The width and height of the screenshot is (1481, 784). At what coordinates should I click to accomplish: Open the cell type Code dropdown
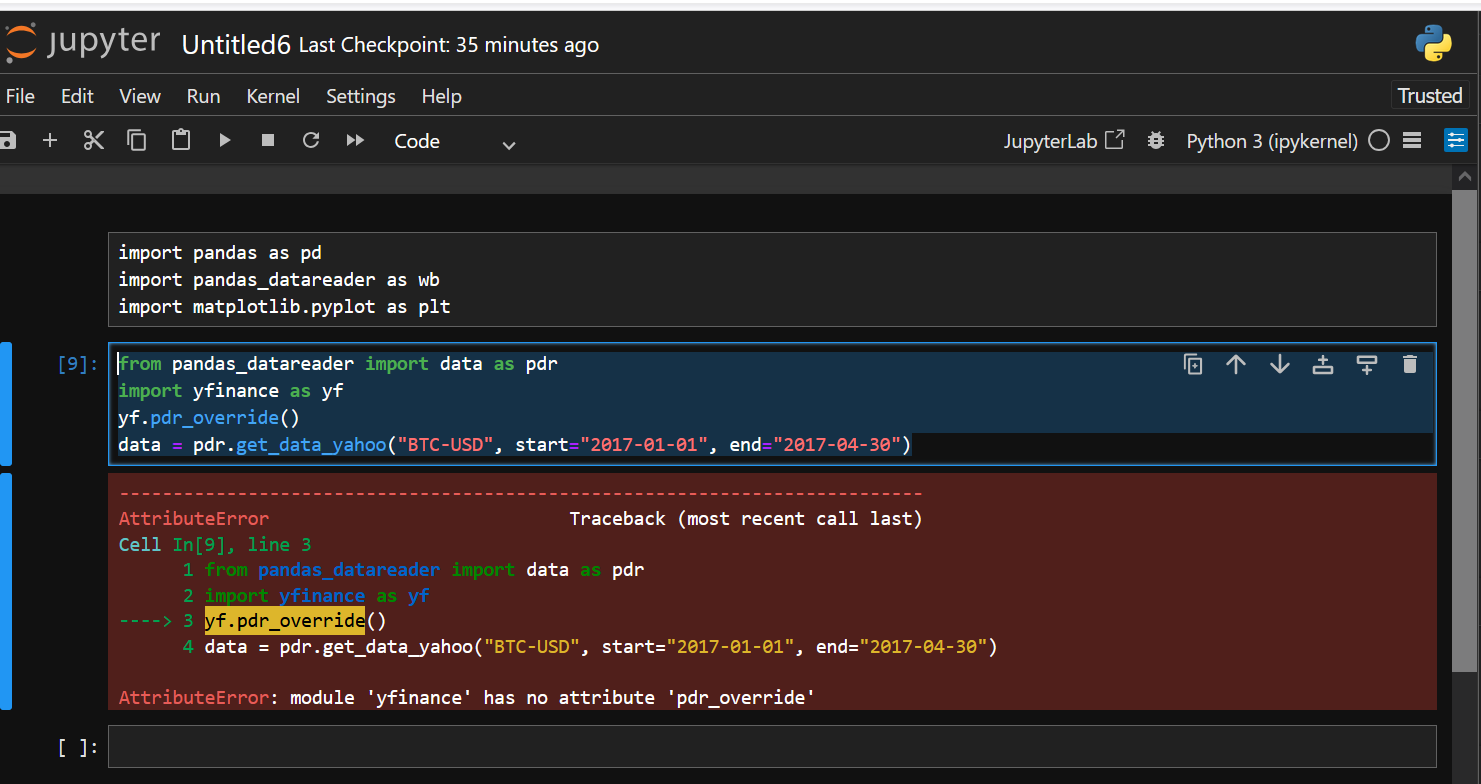click(x=455, y=142)
